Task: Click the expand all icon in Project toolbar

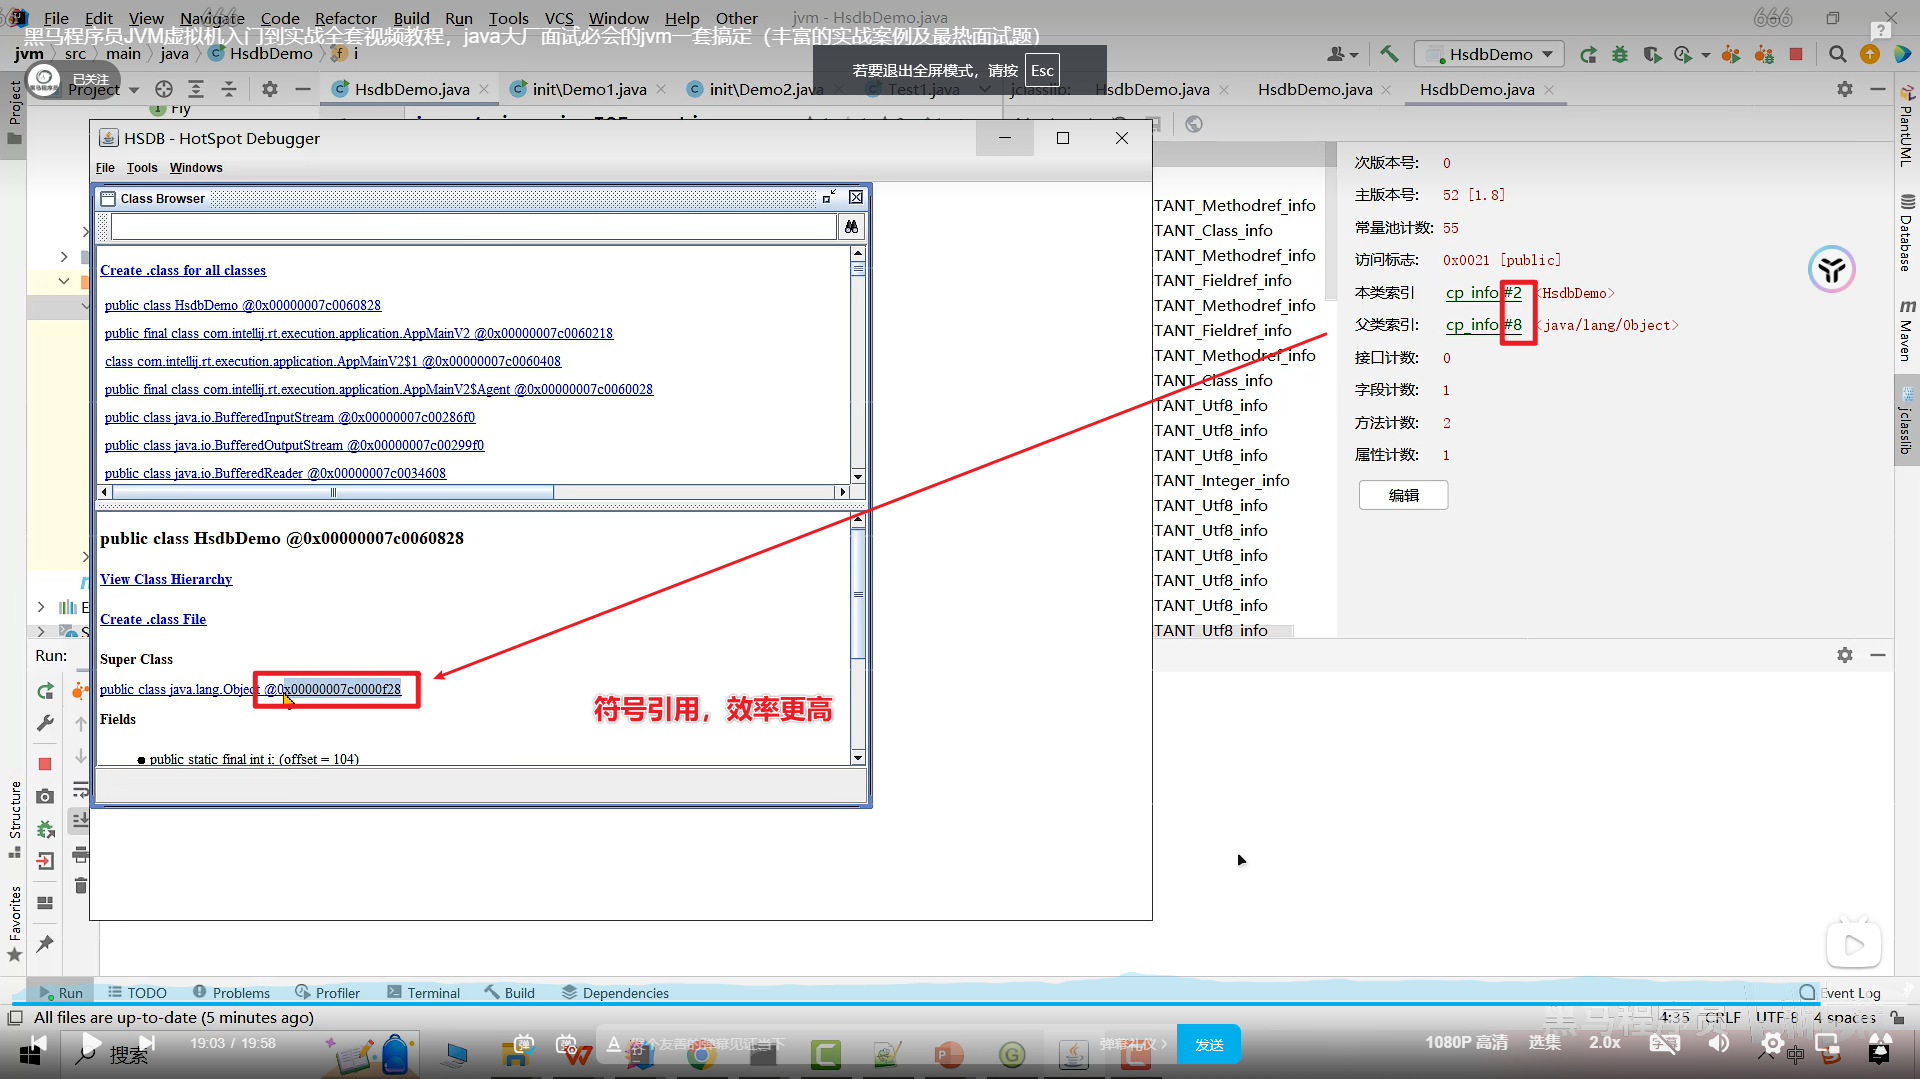Action: [x=196, y=89]
